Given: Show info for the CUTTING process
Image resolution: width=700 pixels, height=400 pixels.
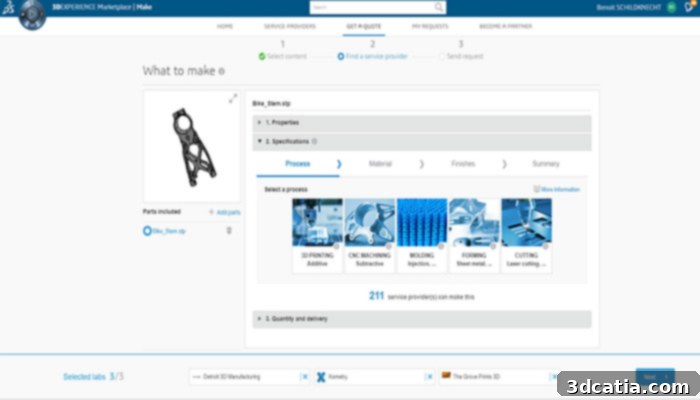Looking at the screenshot, I should click(546, 246).
